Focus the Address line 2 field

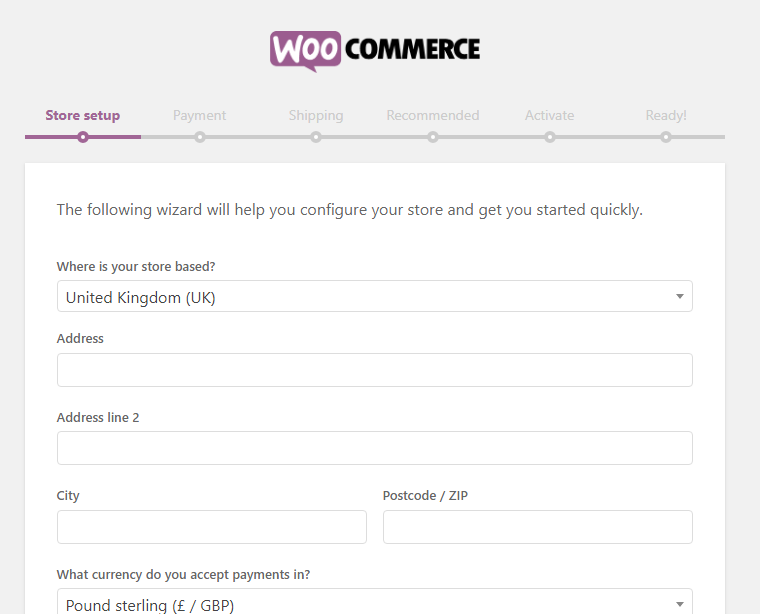(x=375, y=448)
